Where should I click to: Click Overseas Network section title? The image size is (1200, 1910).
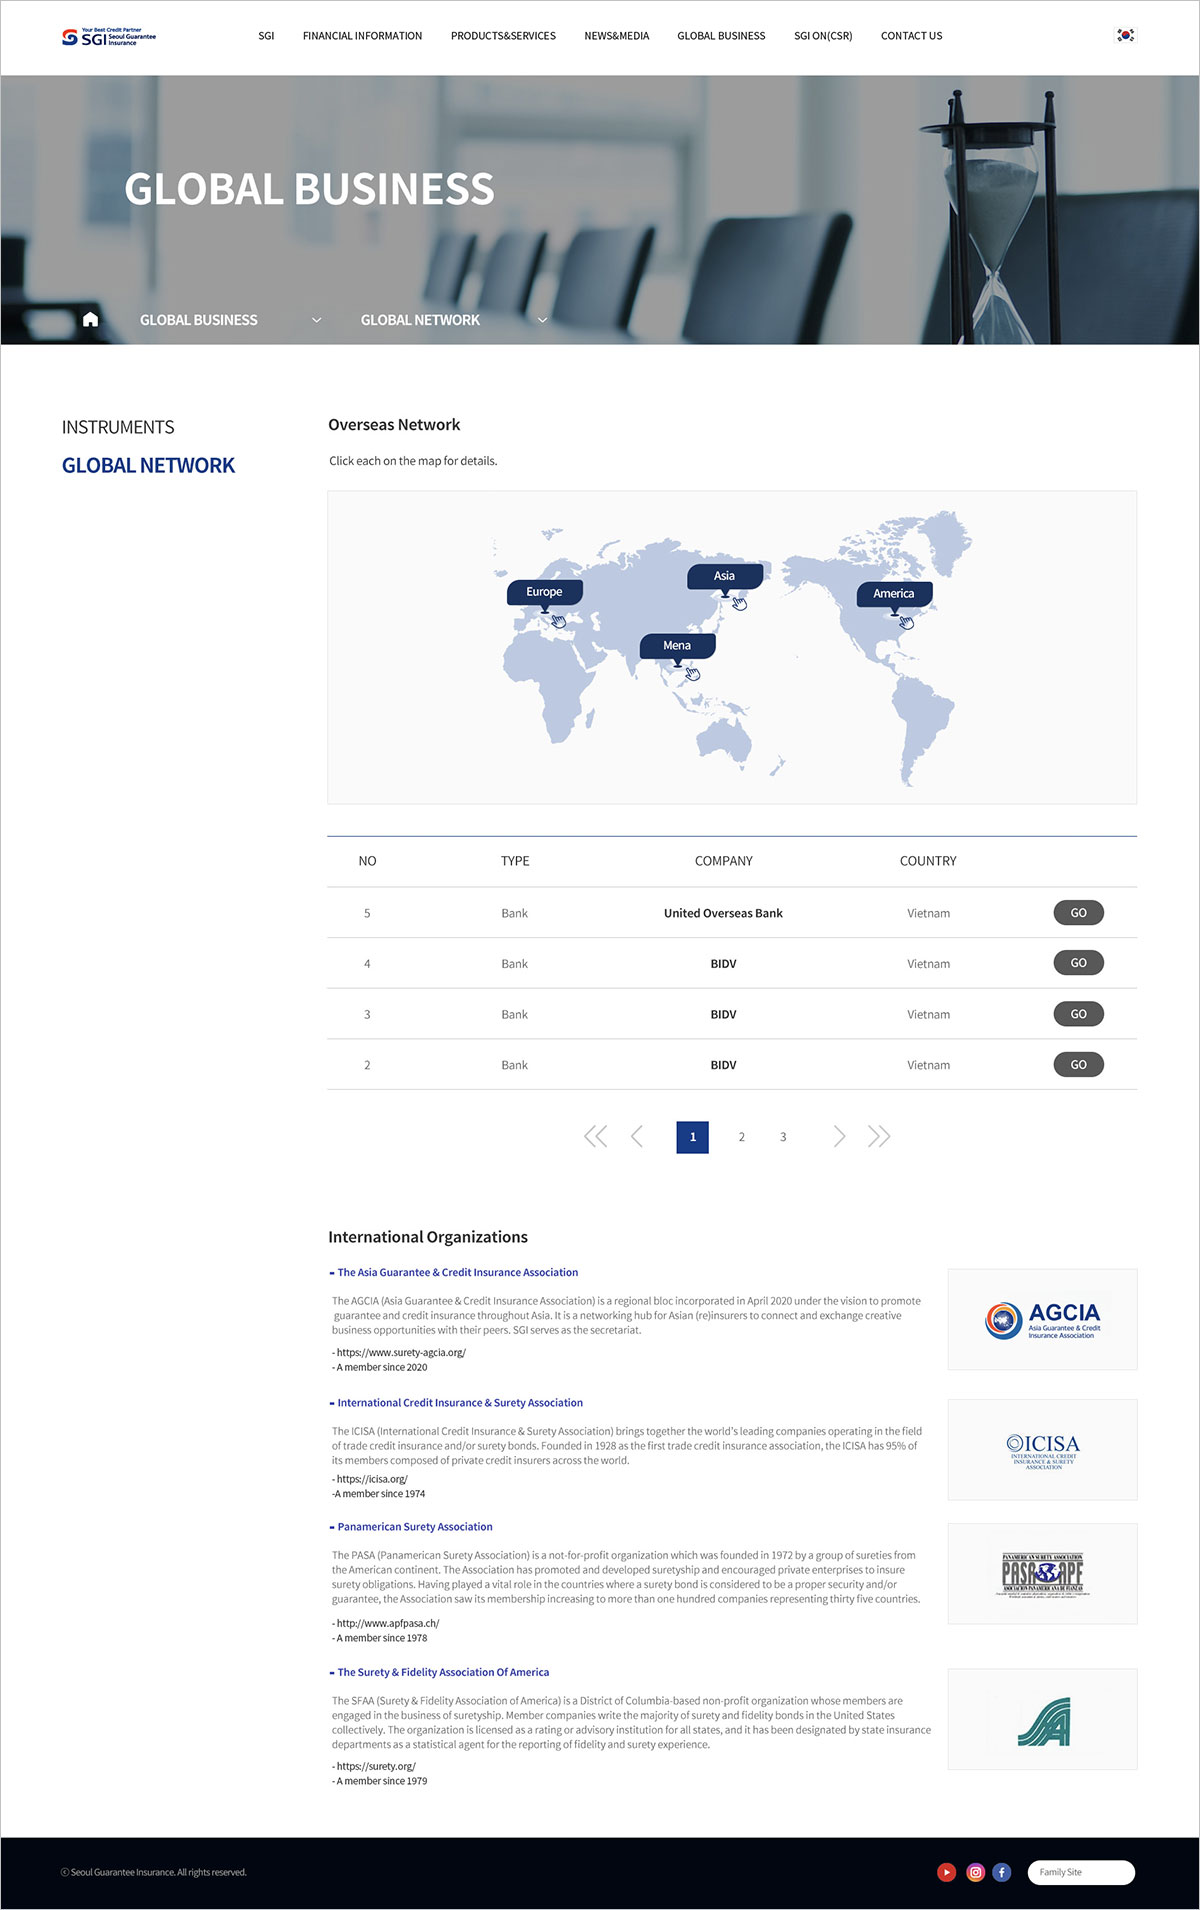(x=394, y=425)
